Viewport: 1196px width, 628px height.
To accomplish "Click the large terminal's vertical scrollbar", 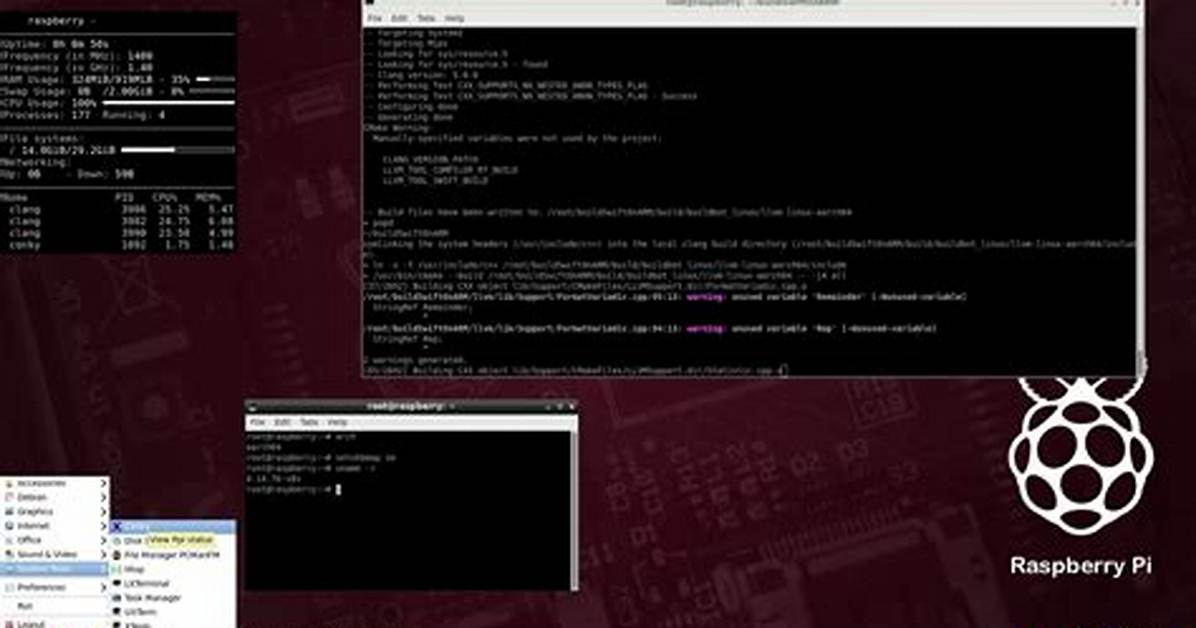I will click(1140, 201).
